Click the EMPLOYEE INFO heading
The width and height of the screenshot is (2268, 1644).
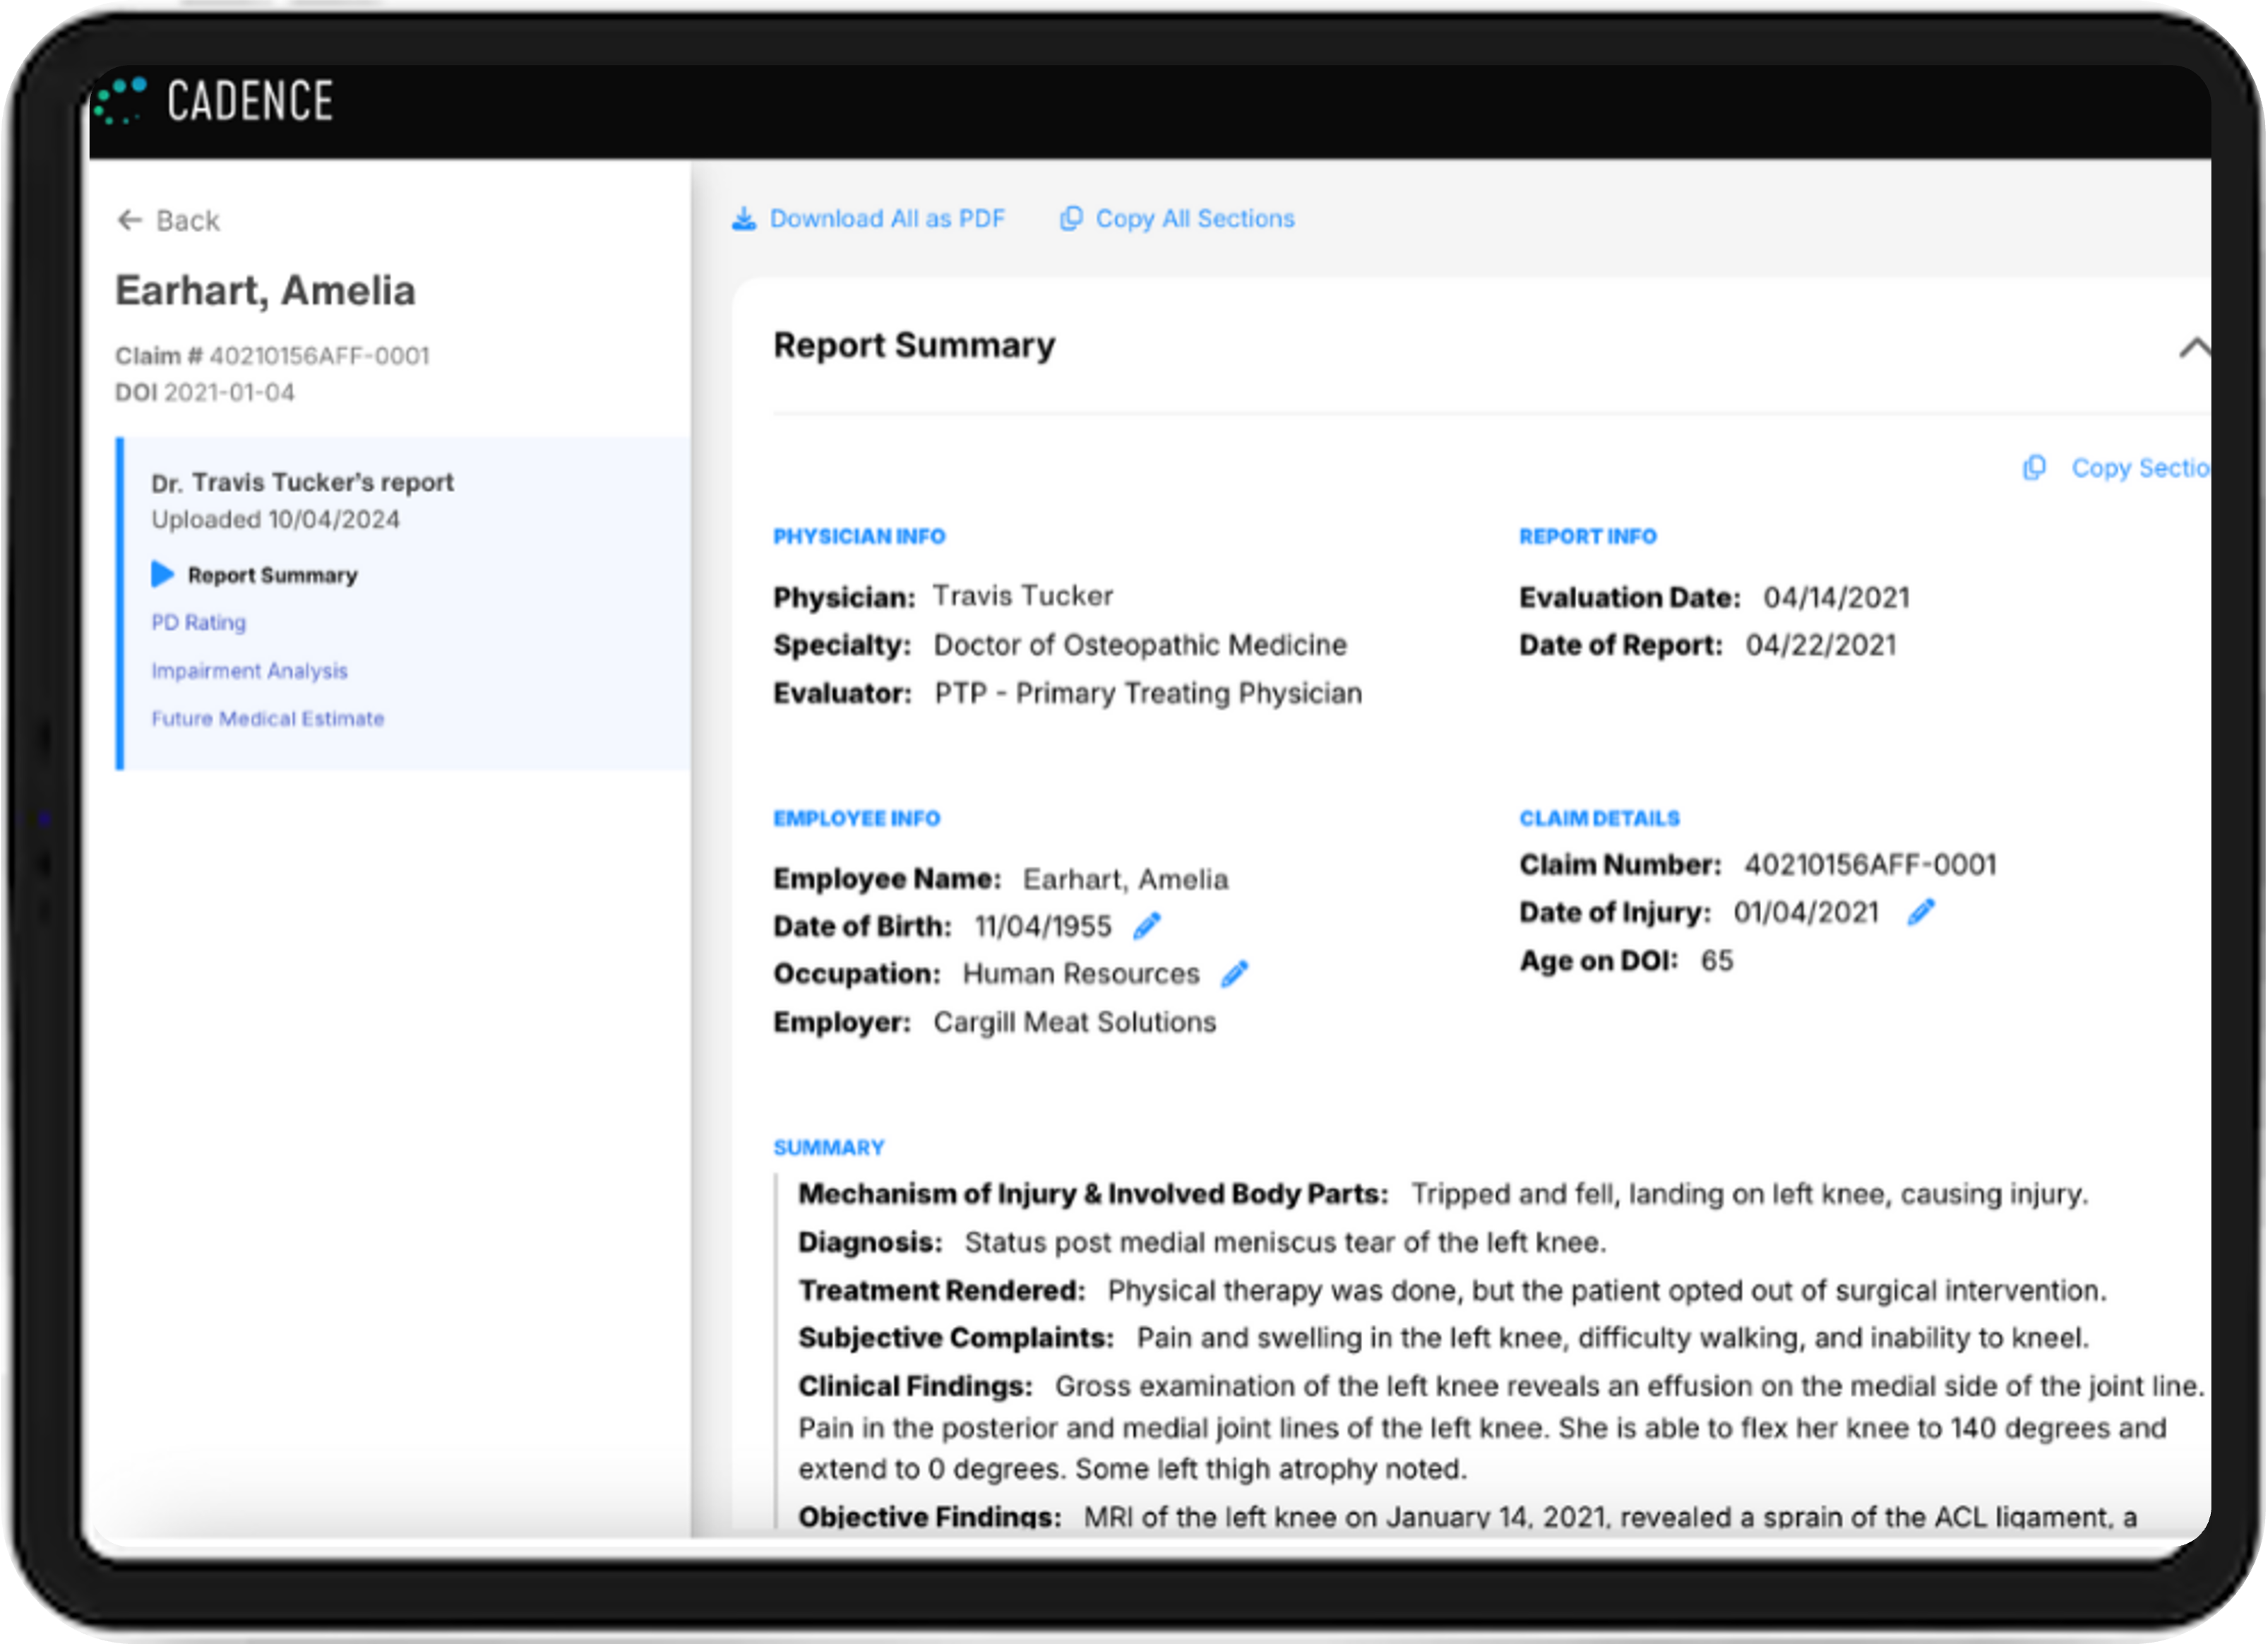click(857, 818)
